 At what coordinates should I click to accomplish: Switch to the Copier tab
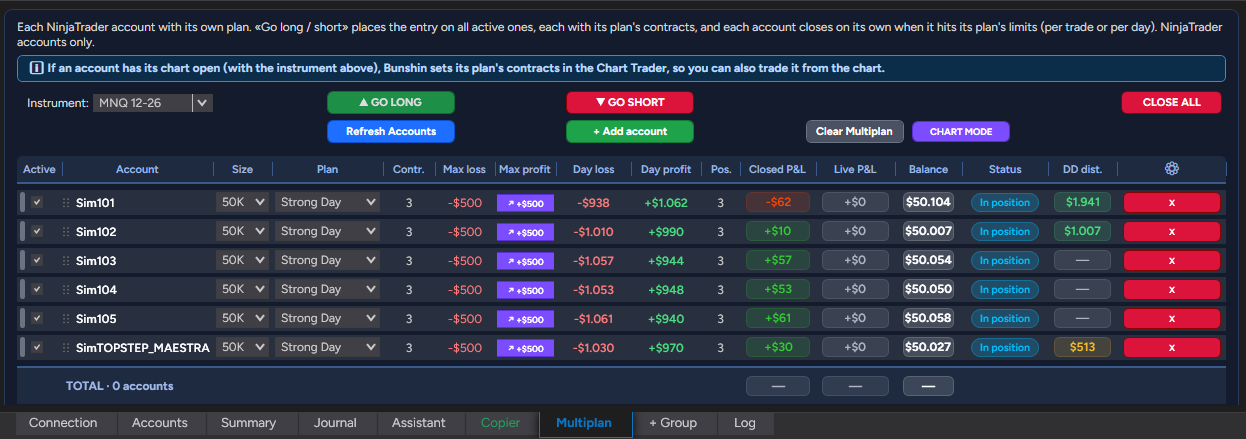[500, 423]
